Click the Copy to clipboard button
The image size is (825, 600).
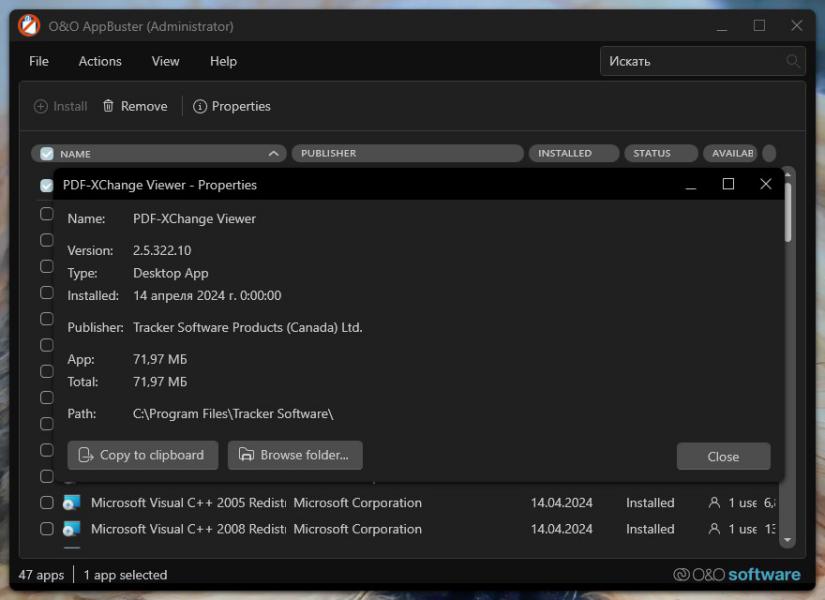pos(143,455)
